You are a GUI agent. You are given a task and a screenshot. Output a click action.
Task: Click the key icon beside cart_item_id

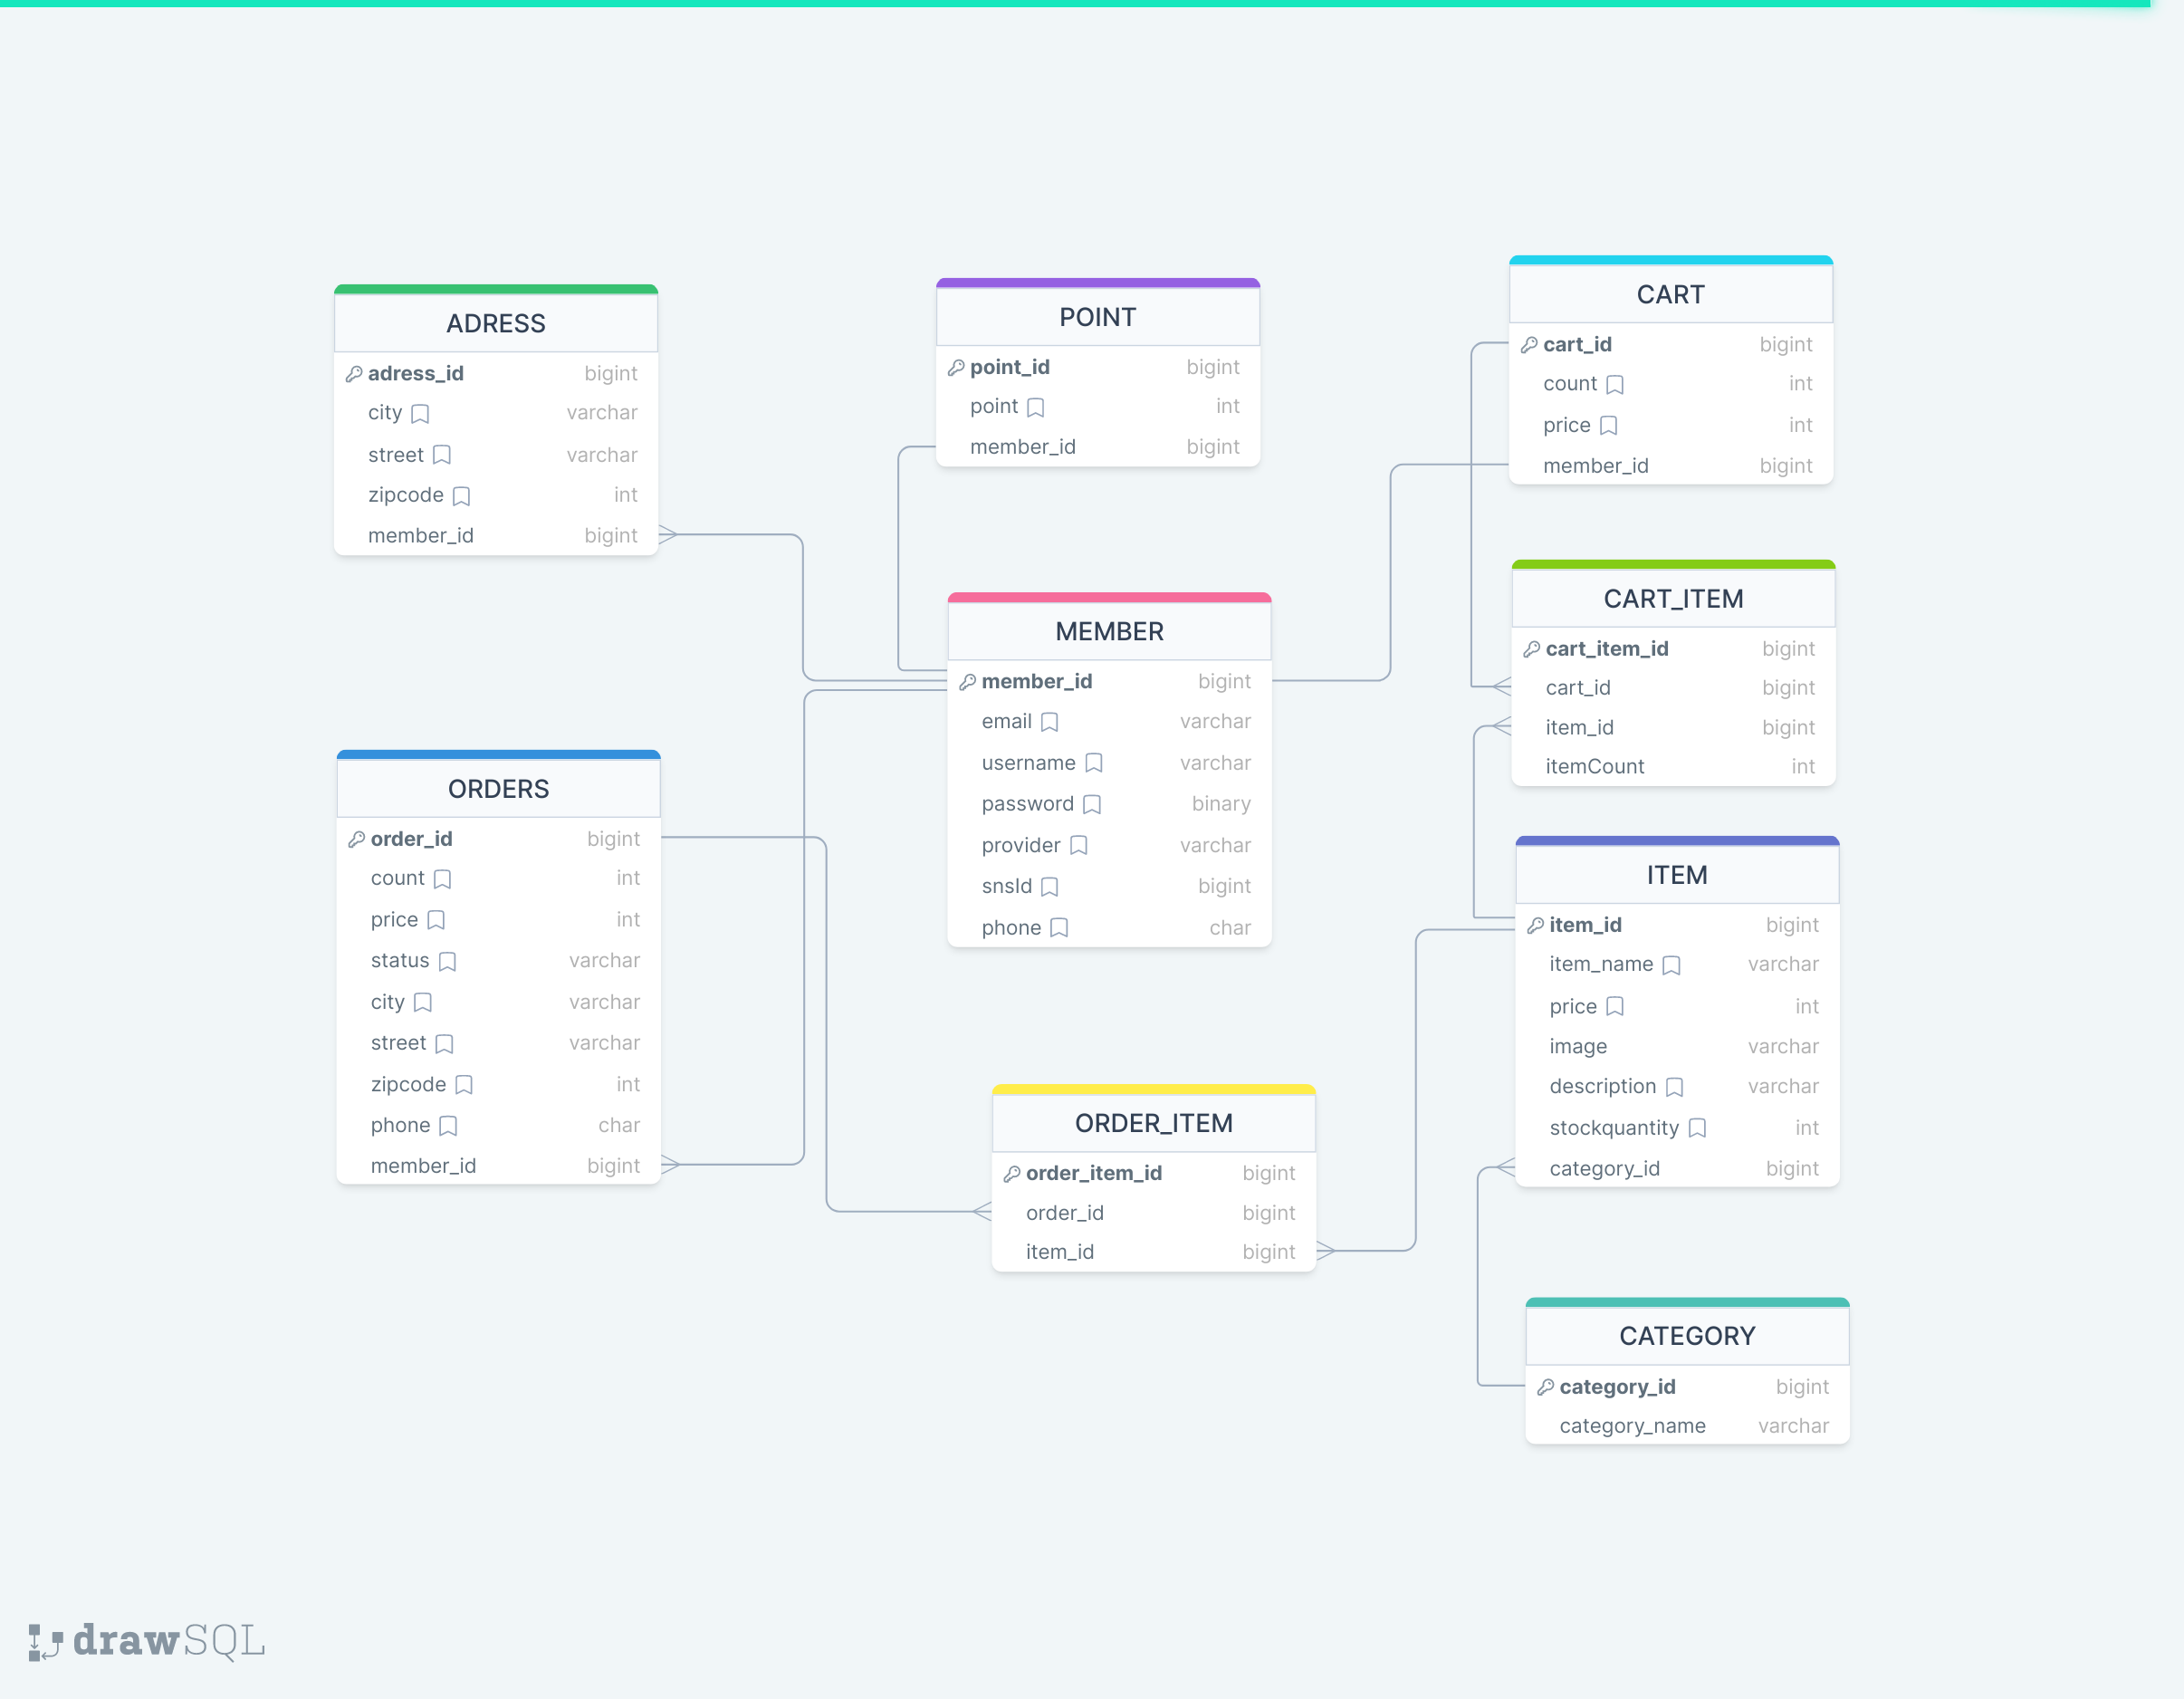[x=1532, y=649]
